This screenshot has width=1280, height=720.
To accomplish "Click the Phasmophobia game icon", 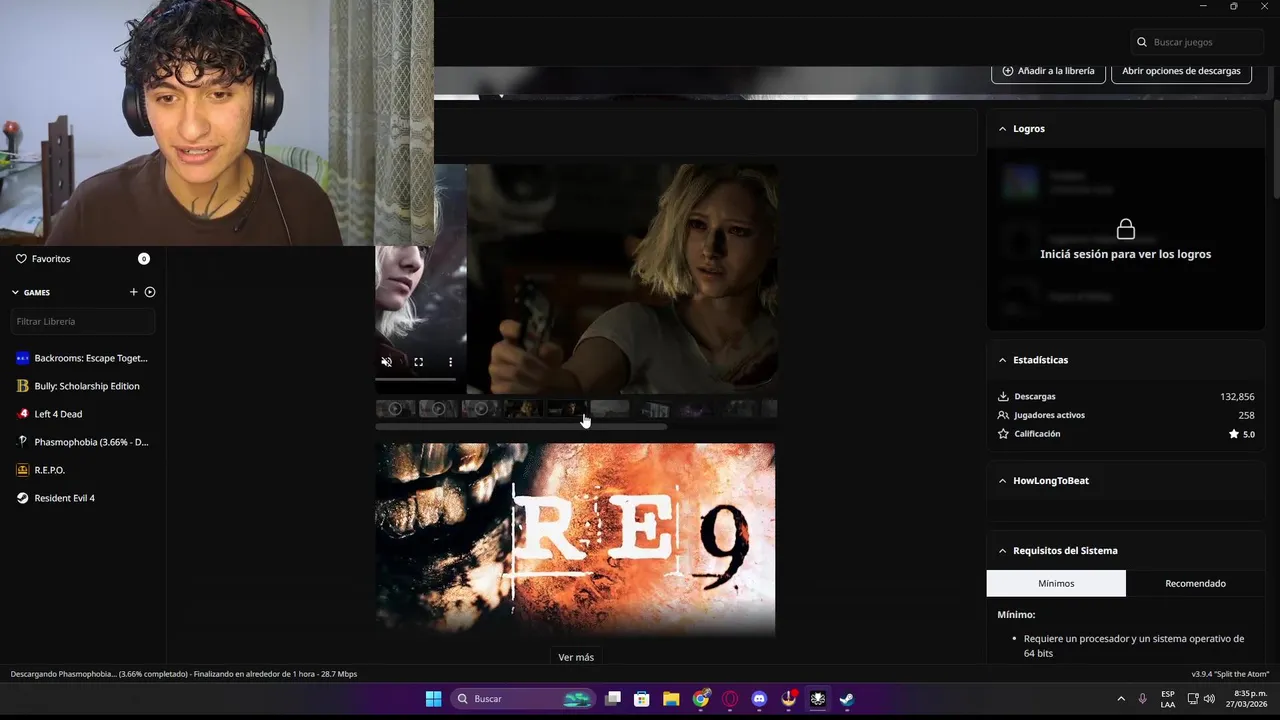I will [23, 442].
